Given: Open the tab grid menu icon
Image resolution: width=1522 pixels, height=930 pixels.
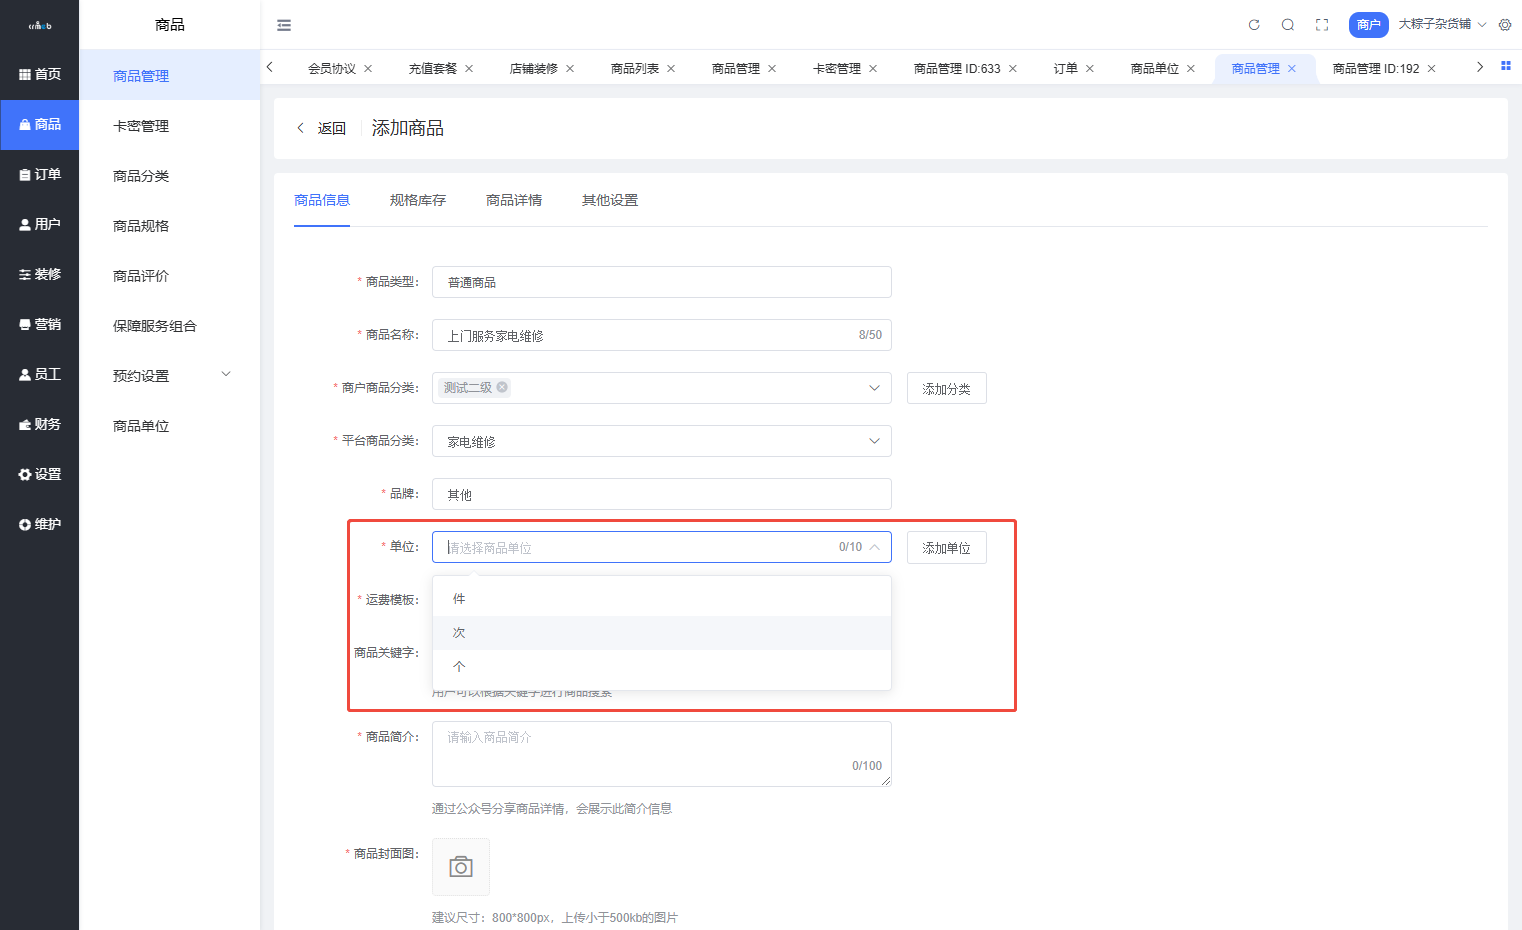Looking at the screenshot, I should [1506, 67].
